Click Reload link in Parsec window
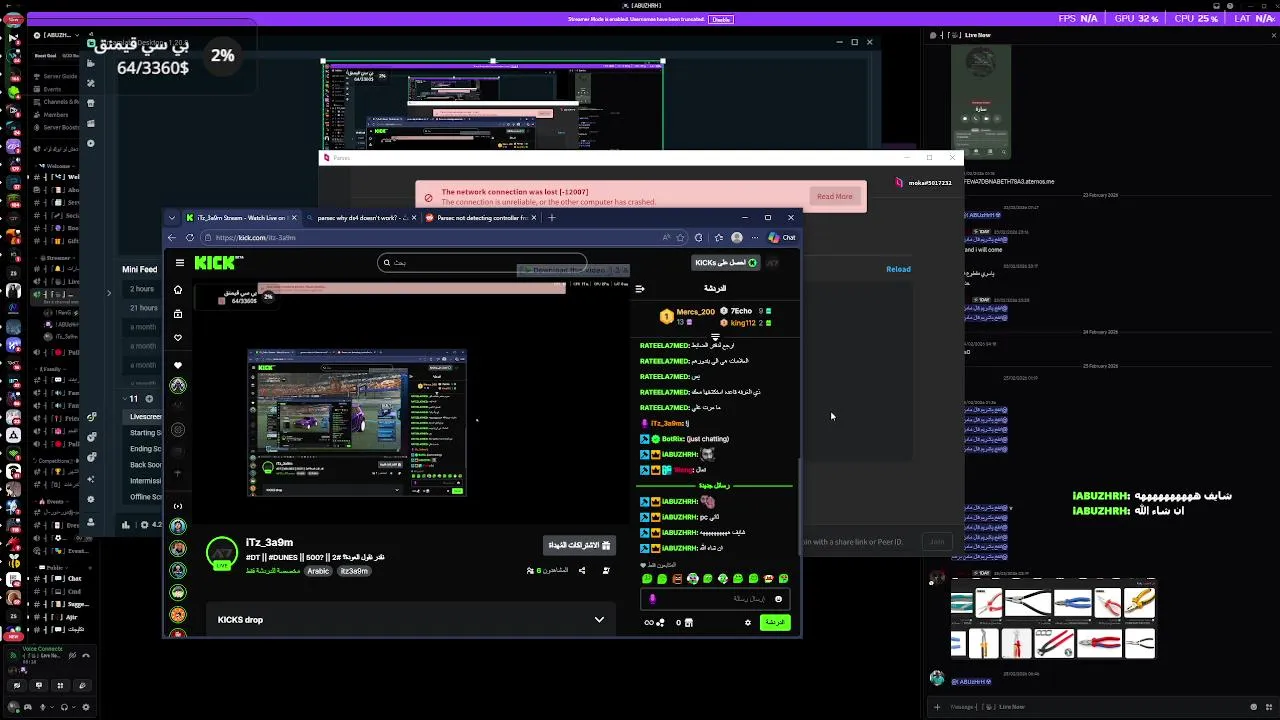 click(898, 269)
